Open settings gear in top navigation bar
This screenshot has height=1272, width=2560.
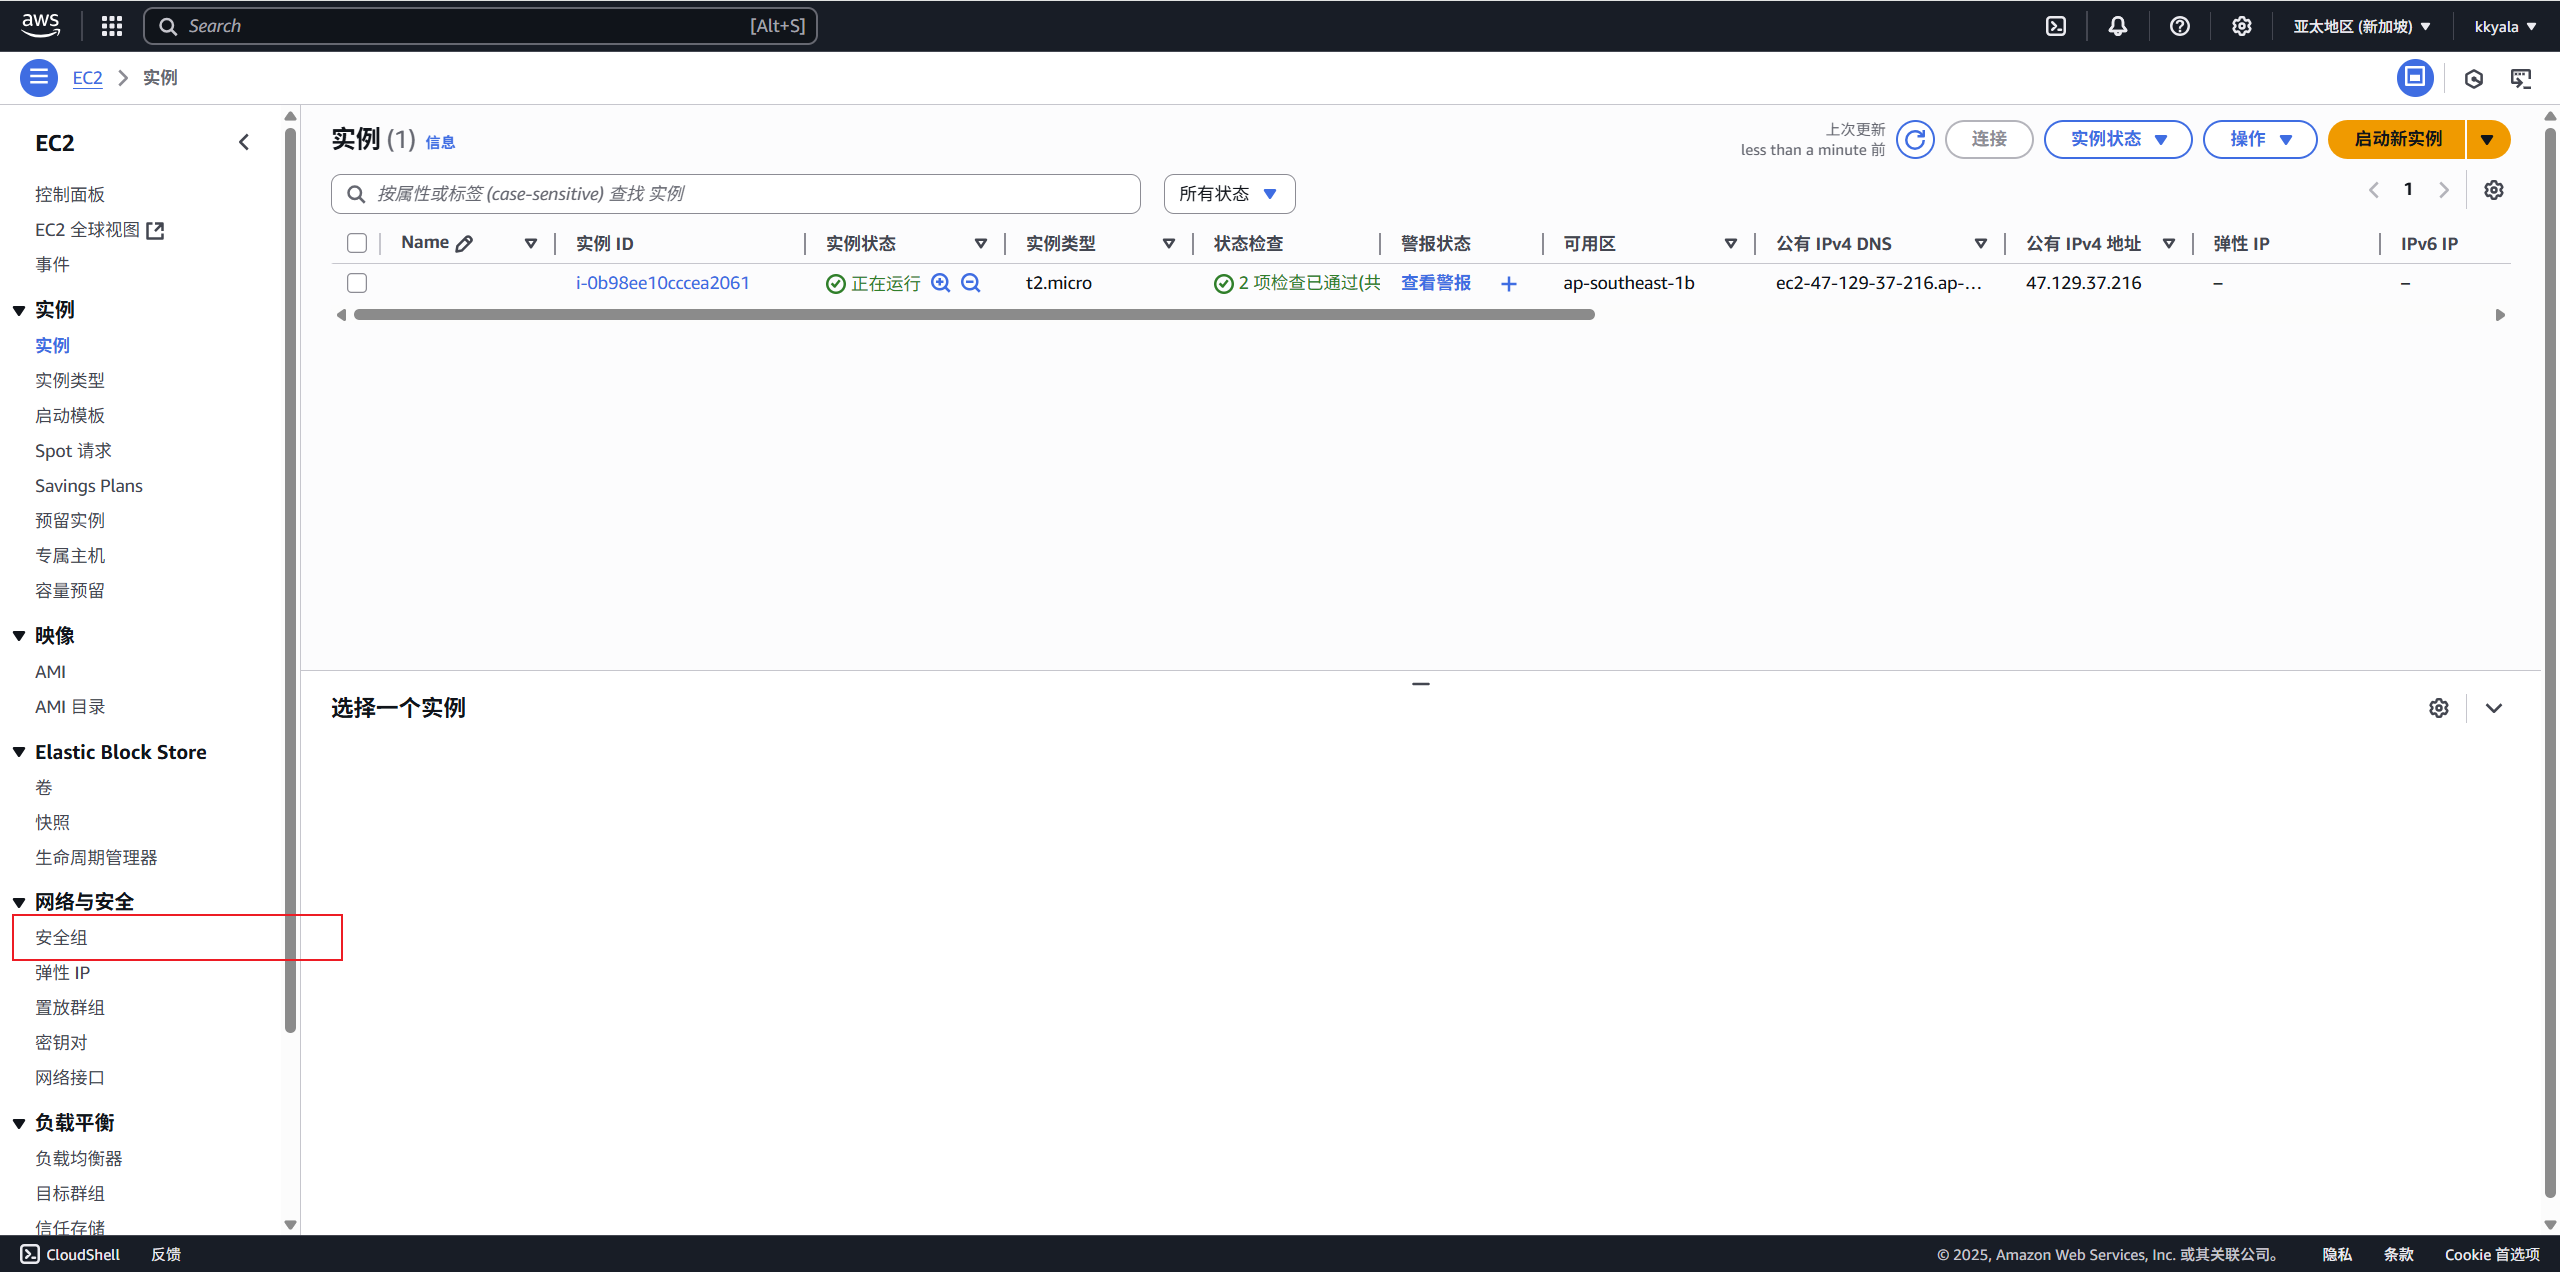click(2242, 26)
